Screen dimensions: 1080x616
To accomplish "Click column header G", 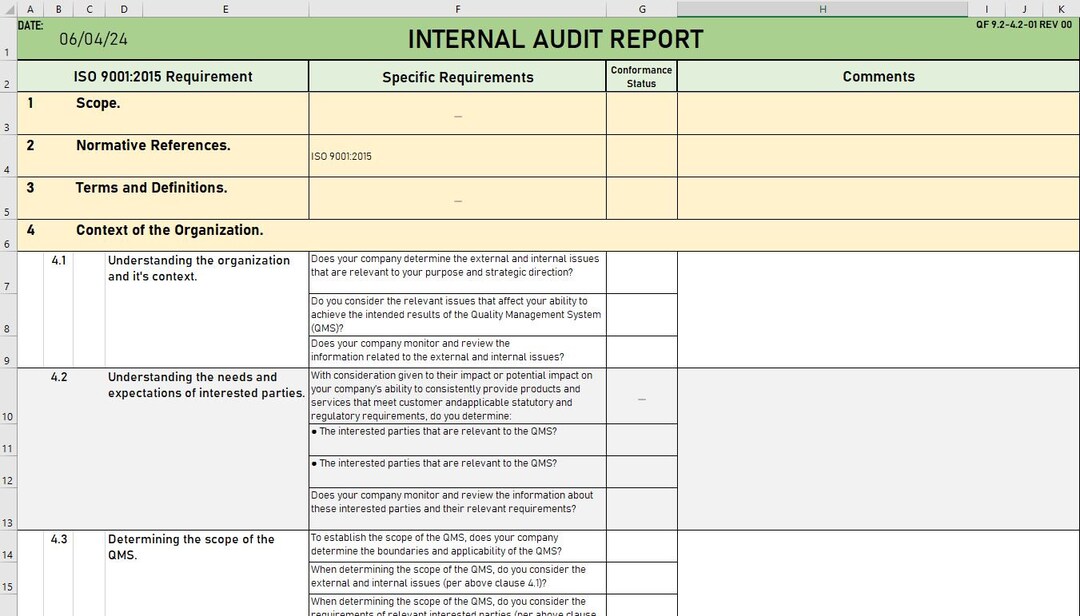I will click(x=641, y=8).
